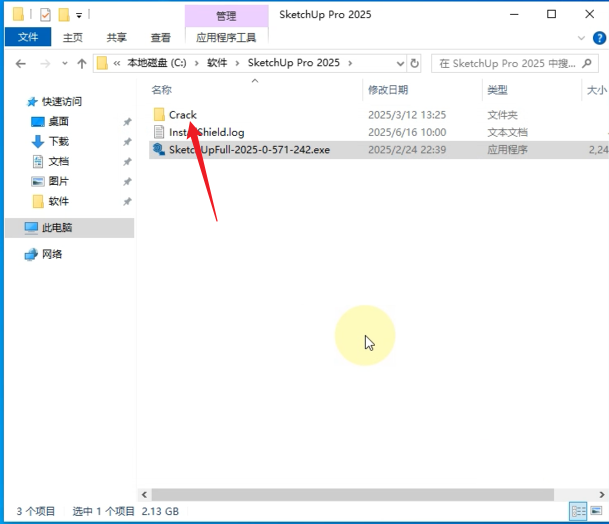Click the log file's document icon
Image resolution: width=609 pixels, height=524 pixels.
(x=159, y=132)
